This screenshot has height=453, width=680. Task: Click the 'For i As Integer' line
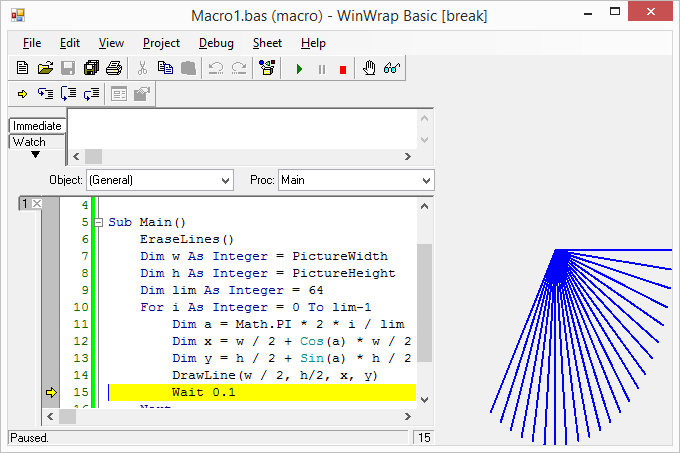(255, 307)
